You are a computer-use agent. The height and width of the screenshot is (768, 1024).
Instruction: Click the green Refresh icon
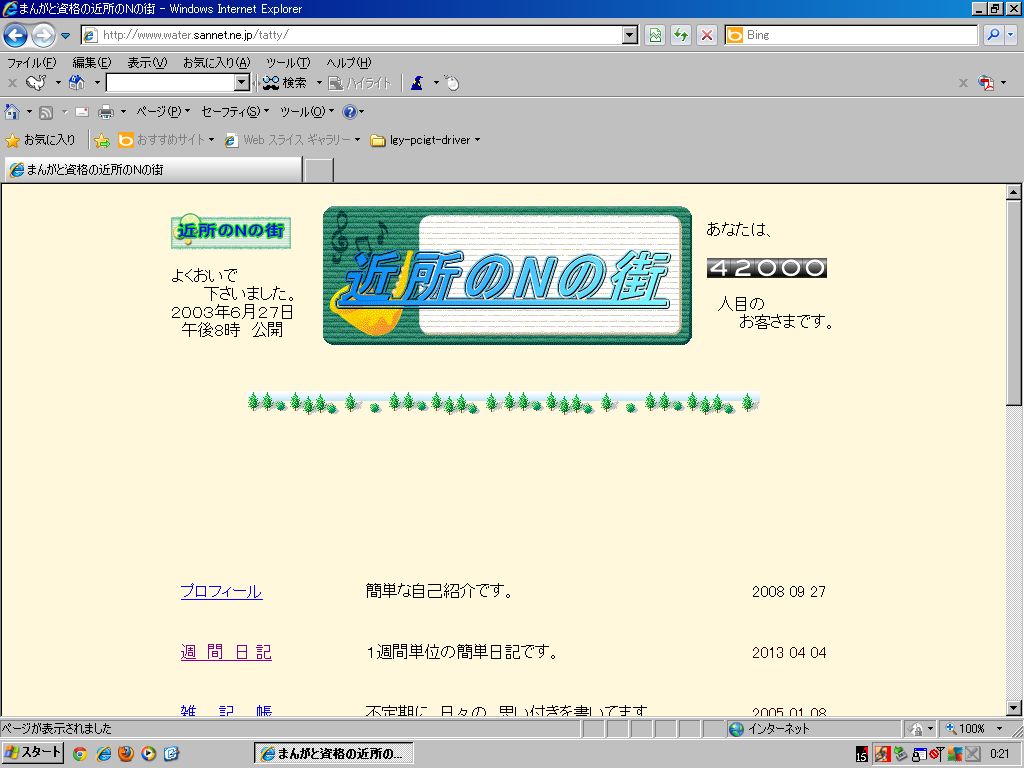tap(680, 35)
